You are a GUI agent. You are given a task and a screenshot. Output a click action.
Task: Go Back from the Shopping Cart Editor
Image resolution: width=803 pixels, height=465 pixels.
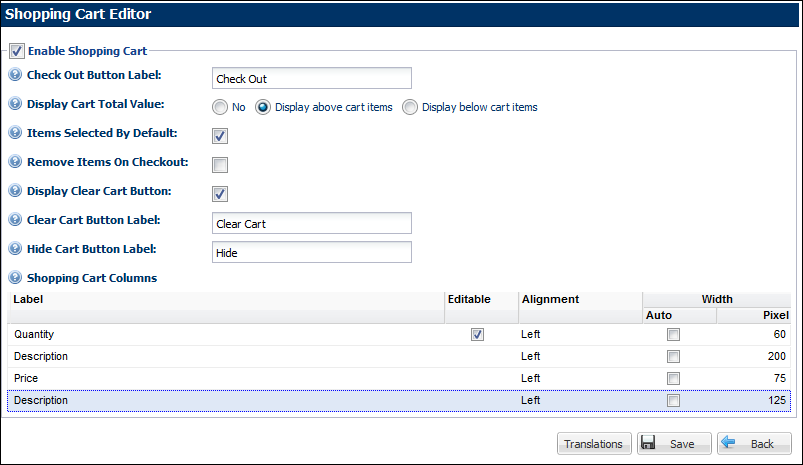[754, 444]
